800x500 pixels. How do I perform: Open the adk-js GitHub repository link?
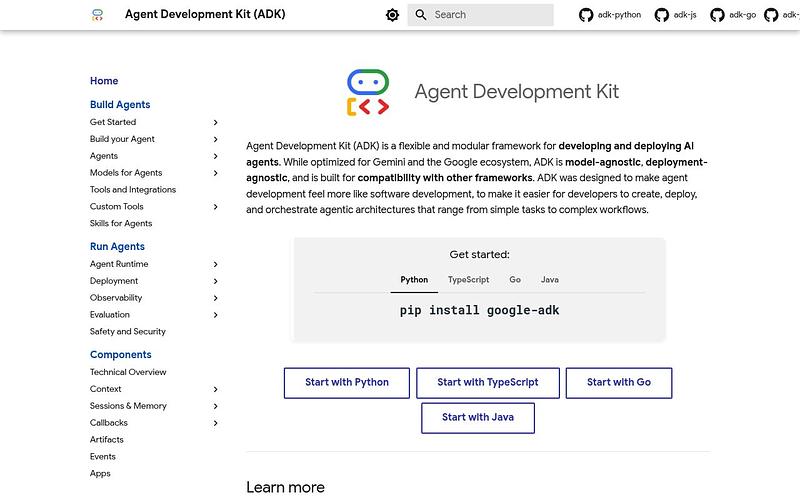click(676, 15)
